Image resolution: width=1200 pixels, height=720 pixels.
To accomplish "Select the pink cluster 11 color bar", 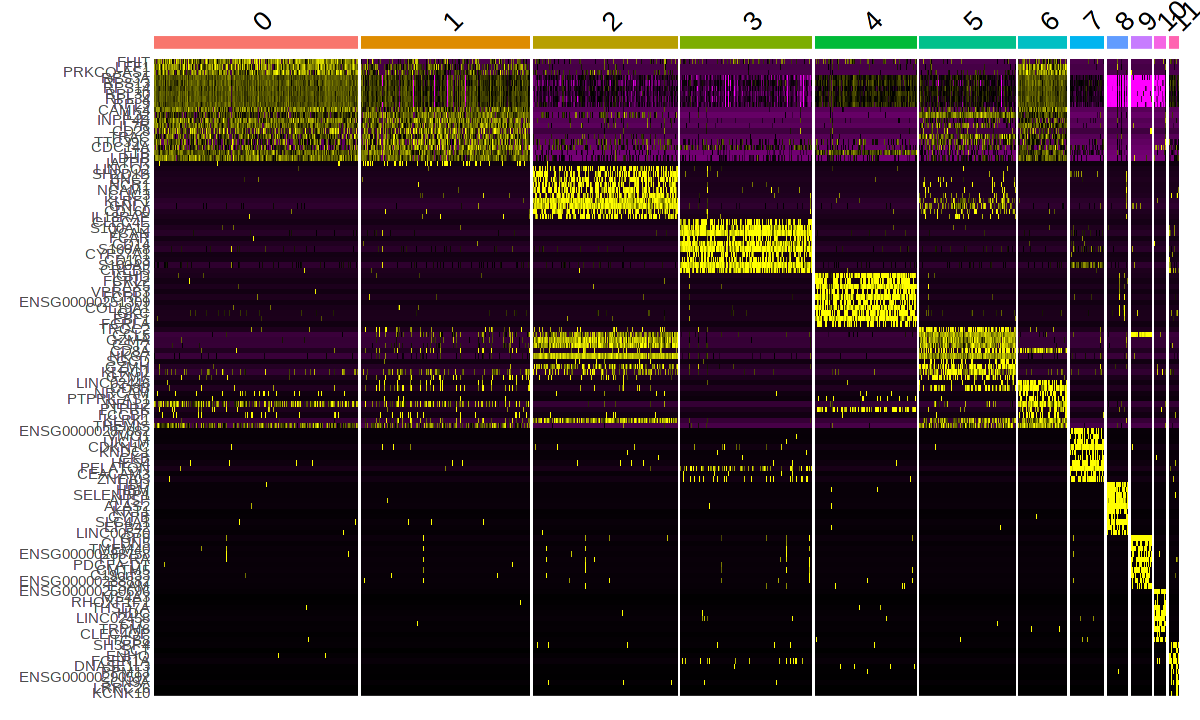I will (1174, 42).
